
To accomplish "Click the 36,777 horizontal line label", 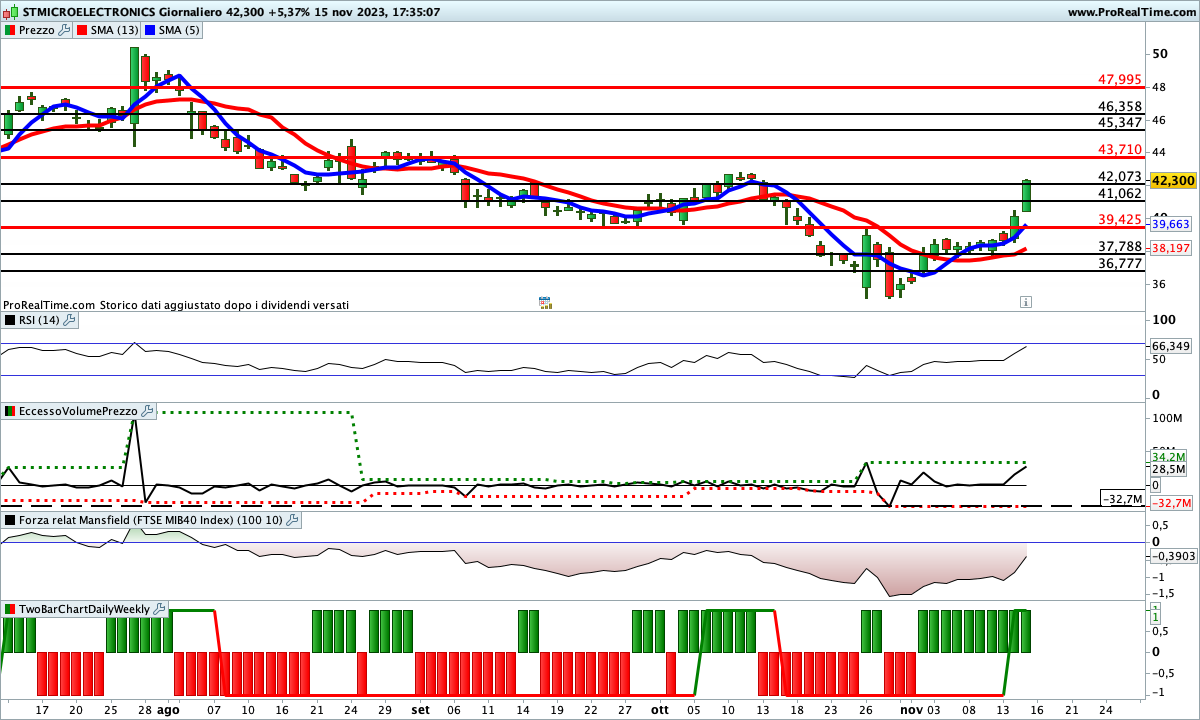I will pyautogui.click(x=1119, y=263).
